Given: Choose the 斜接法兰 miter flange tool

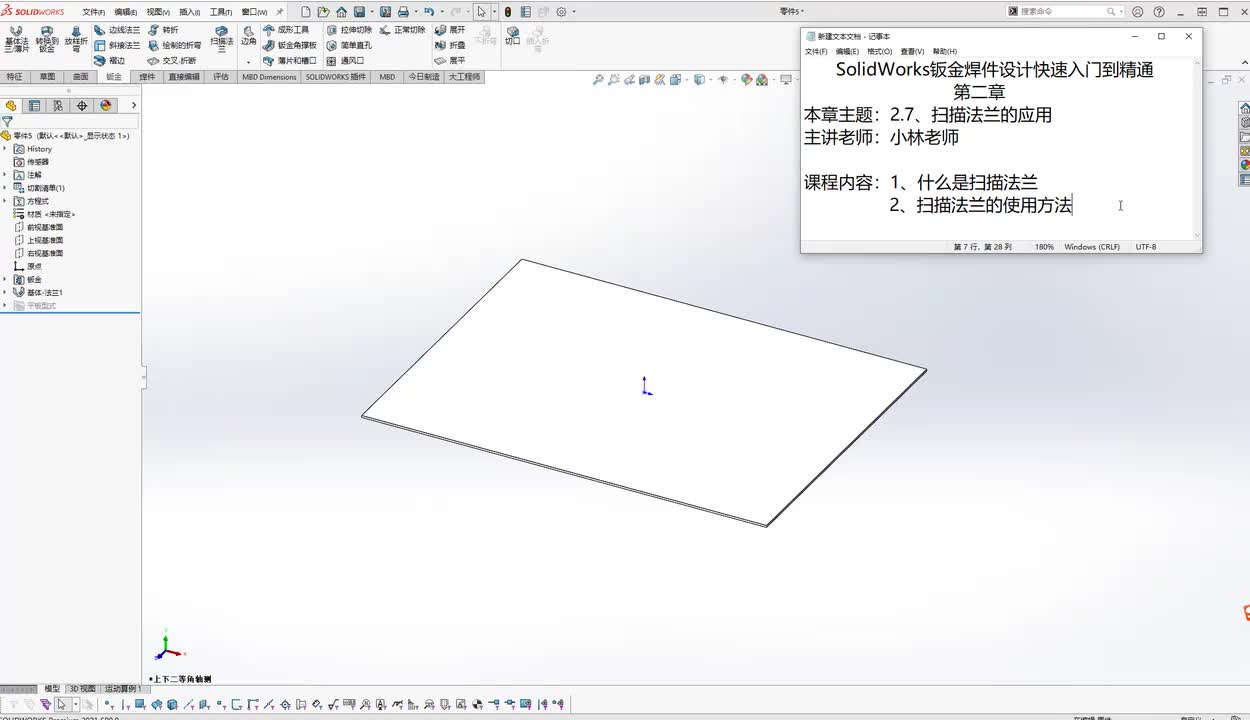Looking at the screenshot, I should tap(117, 45).
